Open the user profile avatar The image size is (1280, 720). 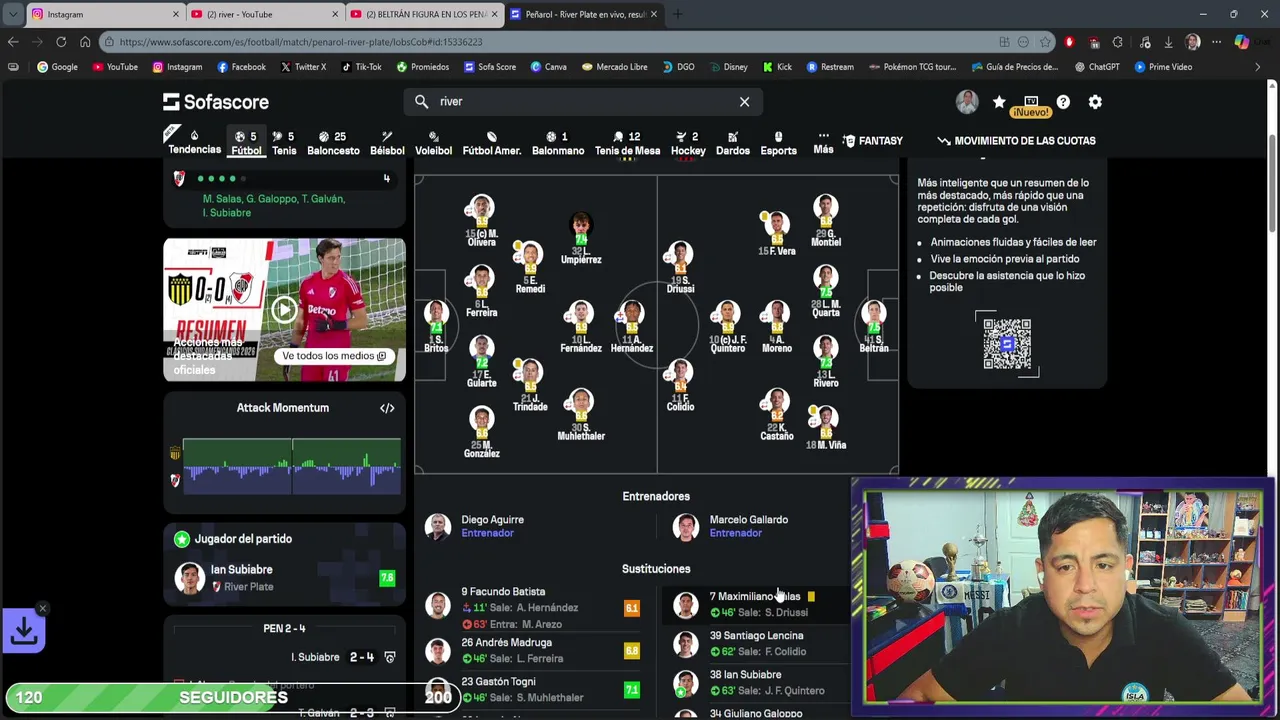click(x=966, y=102)
